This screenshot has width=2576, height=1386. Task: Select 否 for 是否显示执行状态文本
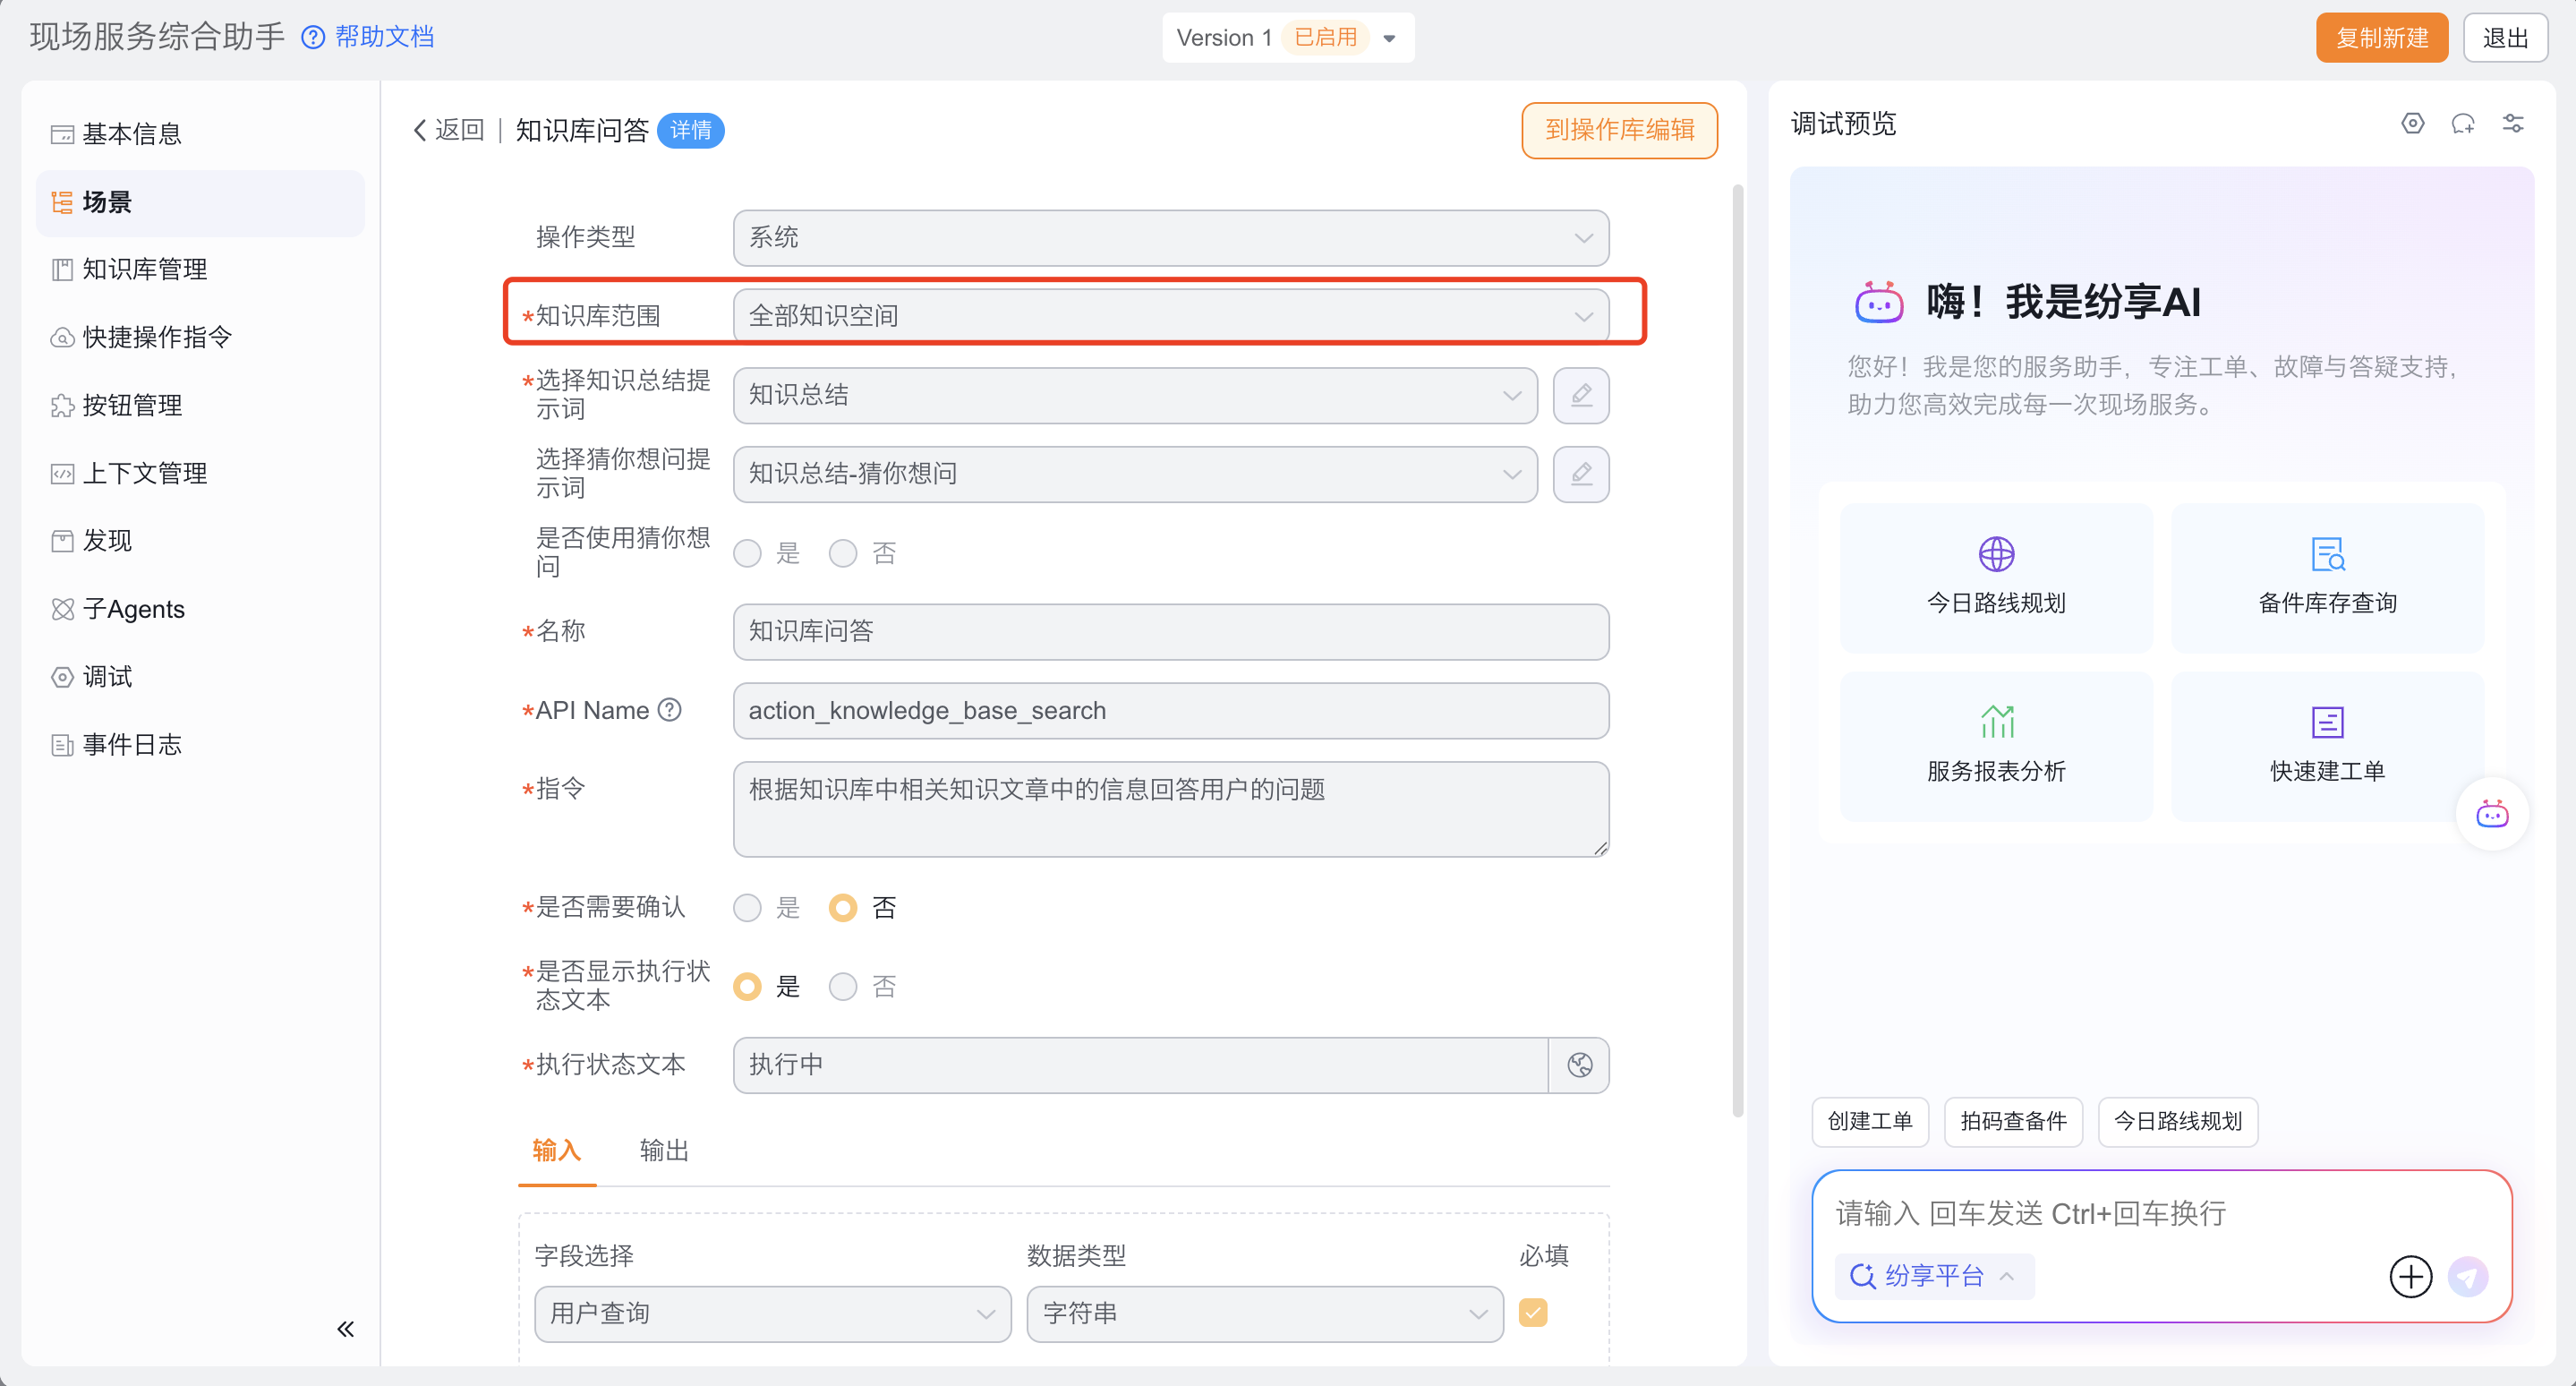[843, 987]
